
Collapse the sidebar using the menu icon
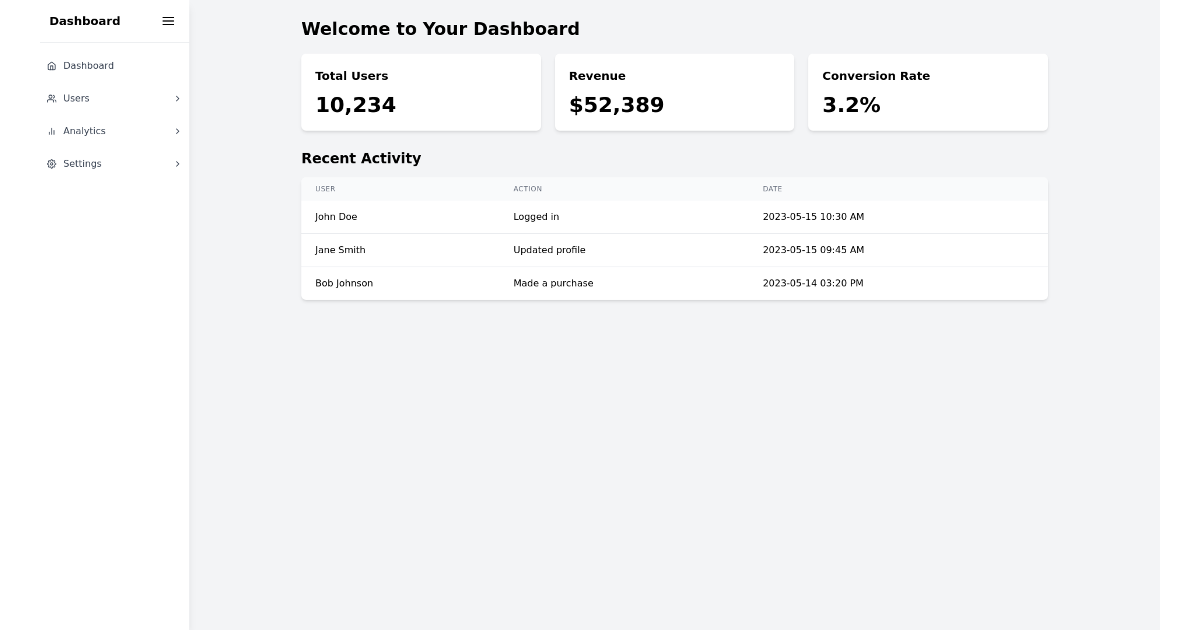coord(168,21)
